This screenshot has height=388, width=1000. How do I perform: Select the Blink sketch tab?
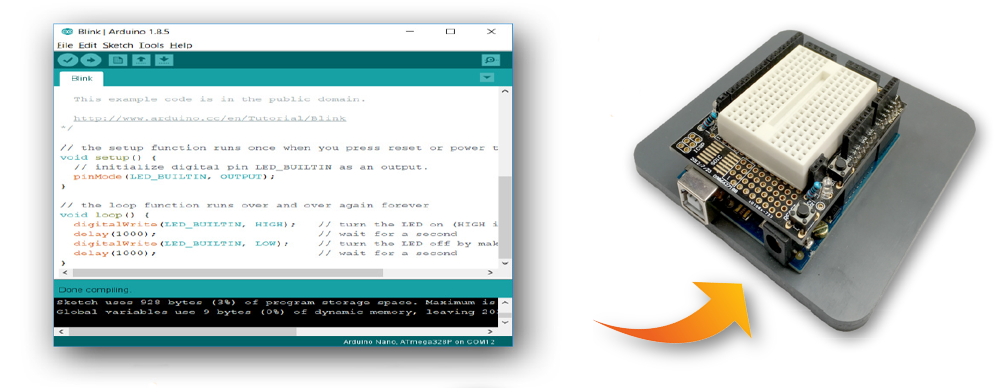point(82,79)
